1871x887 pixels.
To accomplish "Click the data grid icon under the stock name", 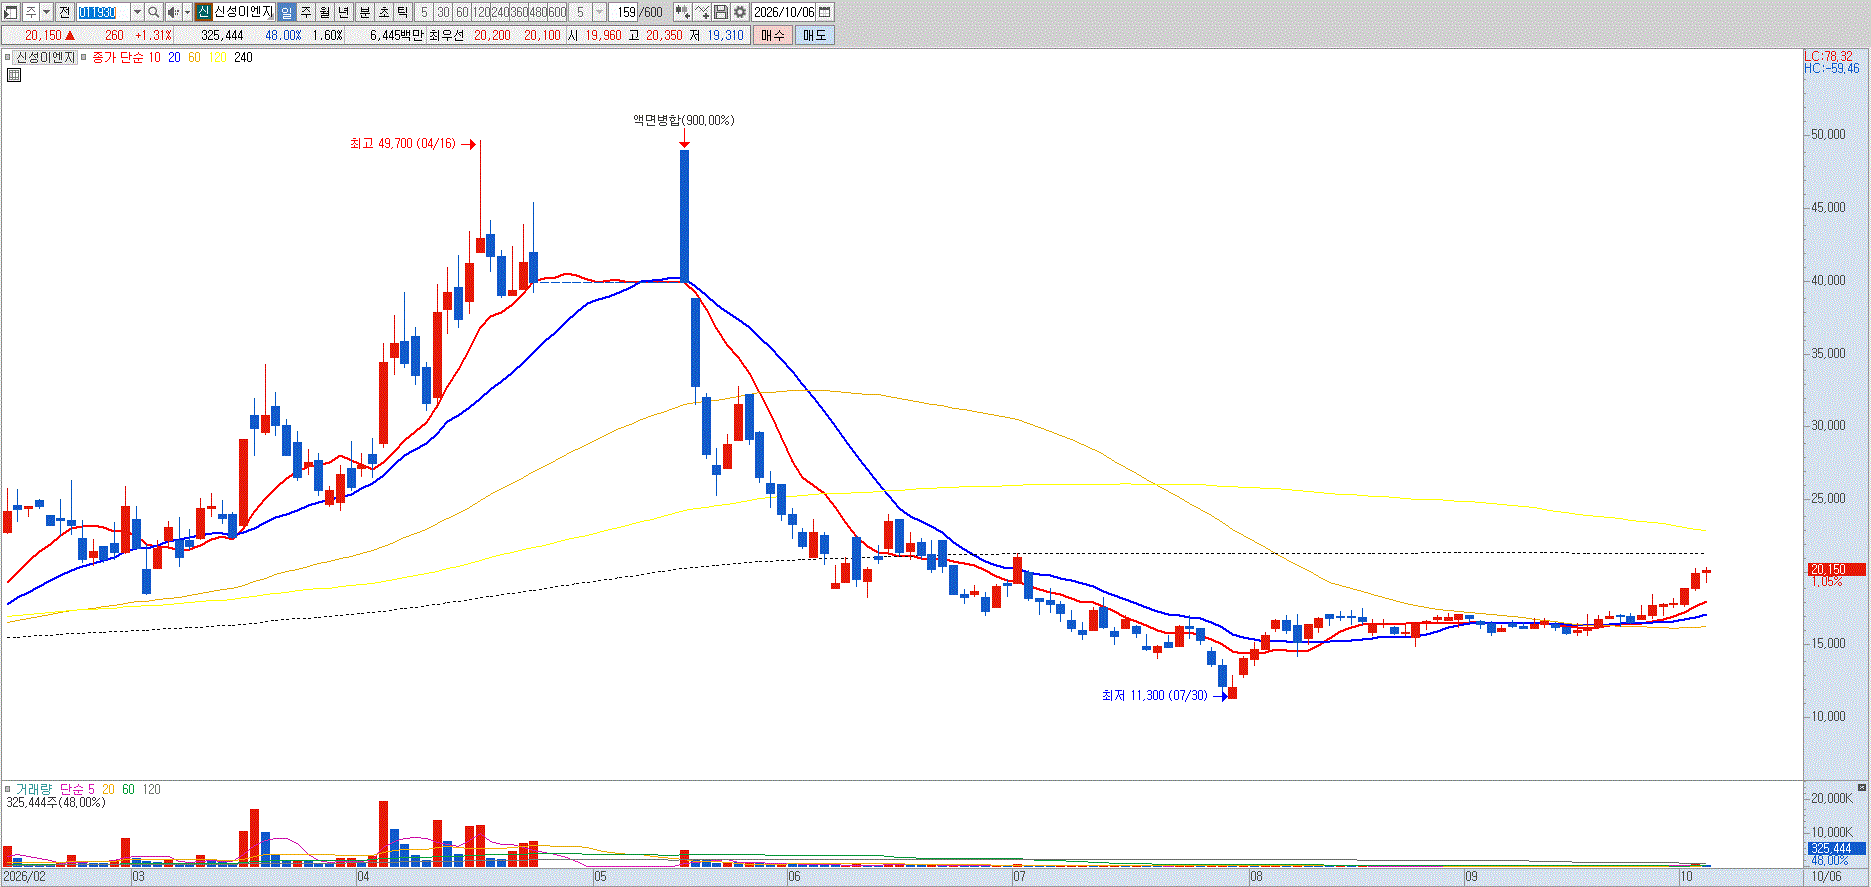I will pos(14,74).
